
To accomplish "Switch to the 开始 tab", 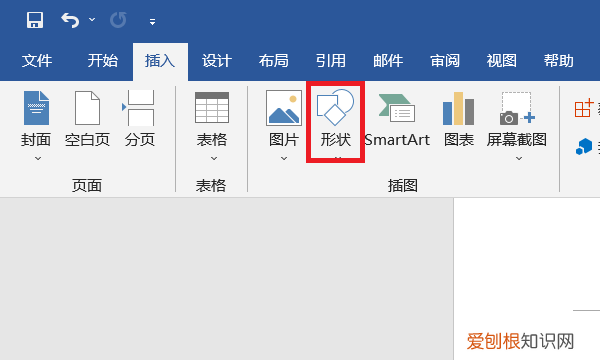I will pyautogui.click(x=103, y=61).
